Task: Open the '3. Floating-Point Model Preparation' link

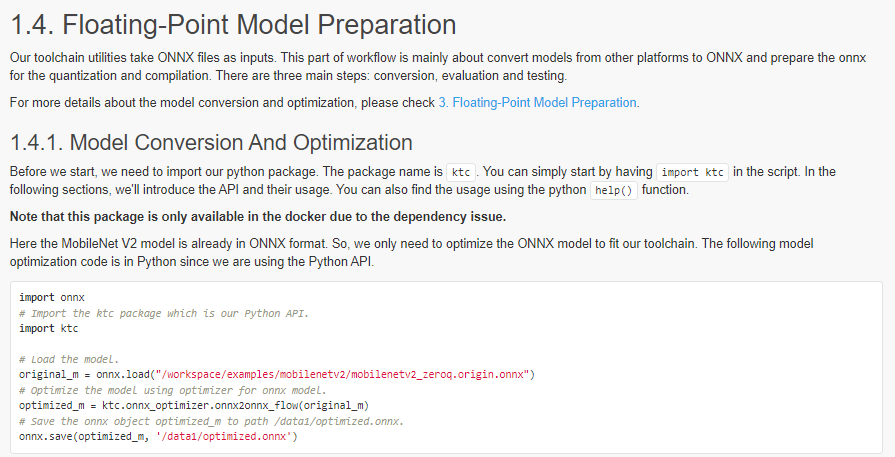Action: pyautogui.click(x=537, y=103)
